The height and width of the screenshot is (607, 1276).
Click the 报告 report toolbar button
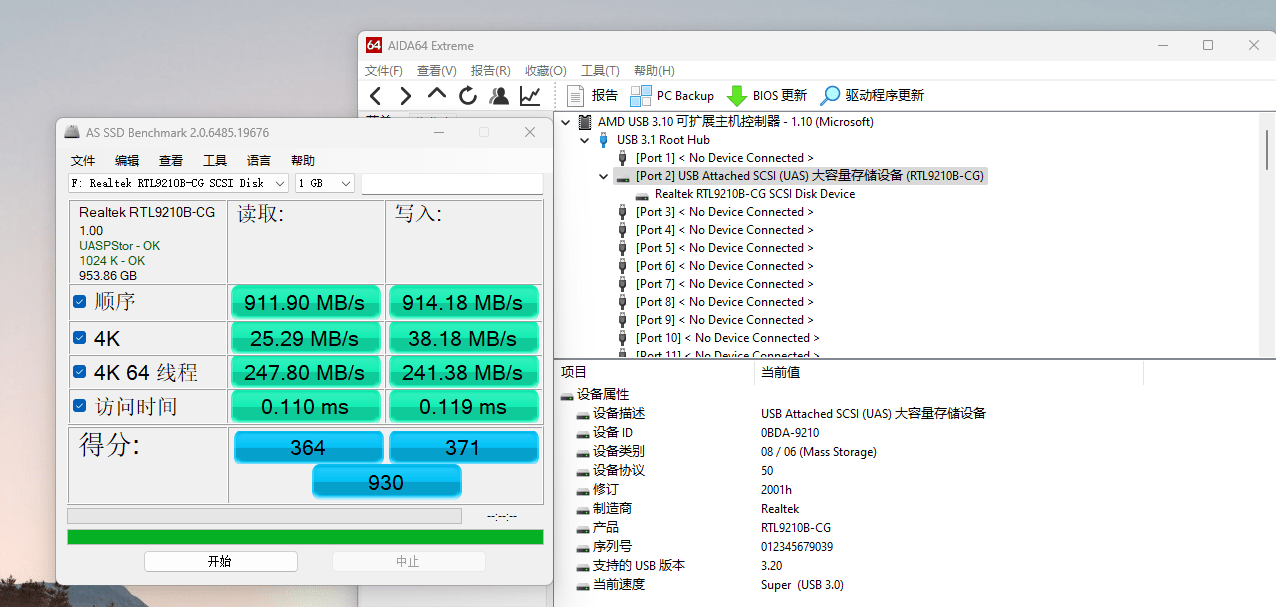click(593, 96)
